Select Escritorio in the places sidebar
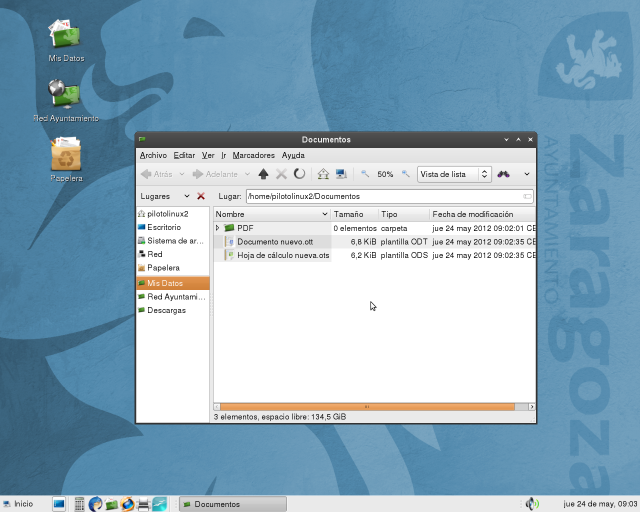640x512 pixels. [172, 227]
